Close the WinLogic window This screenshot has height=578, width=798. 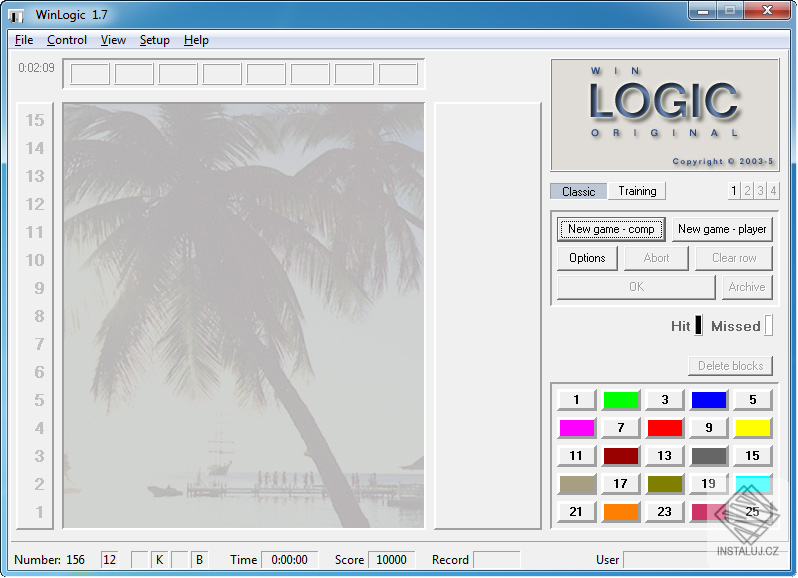pyautogui.click(x=767, y=10)
